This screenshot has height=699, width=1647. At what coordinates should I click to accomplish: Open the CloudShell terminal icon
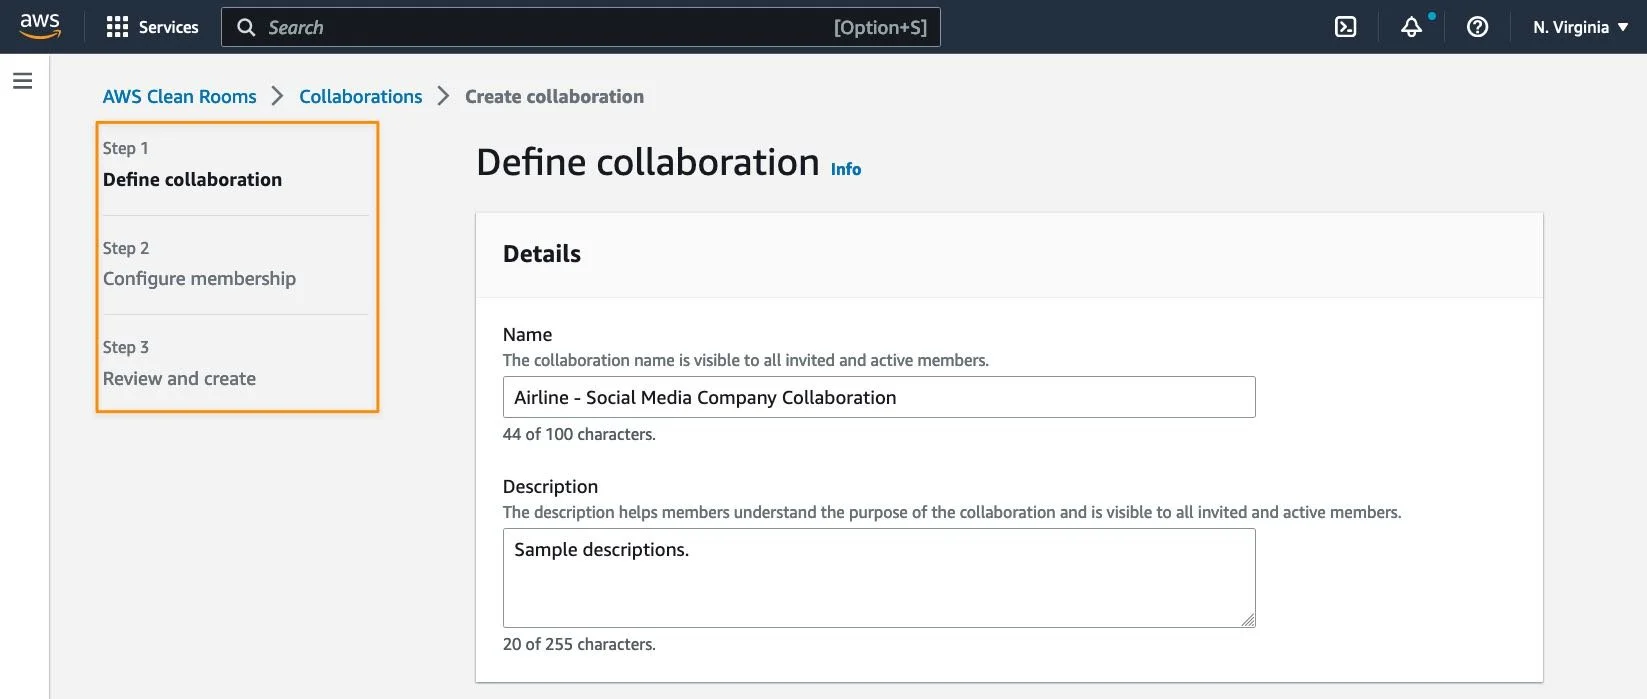(1346, 27)
